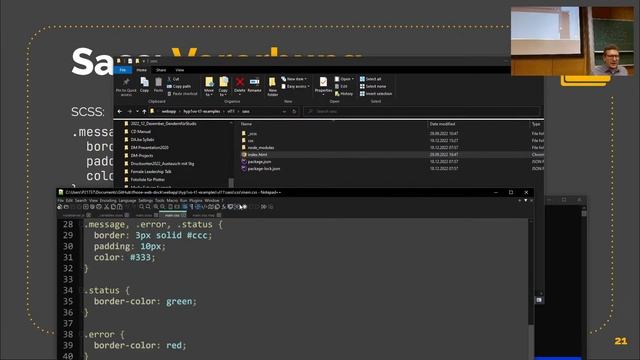
Task: Click History in the Explorer Open group
Action: pyautogui.click(x=344, y=93)
